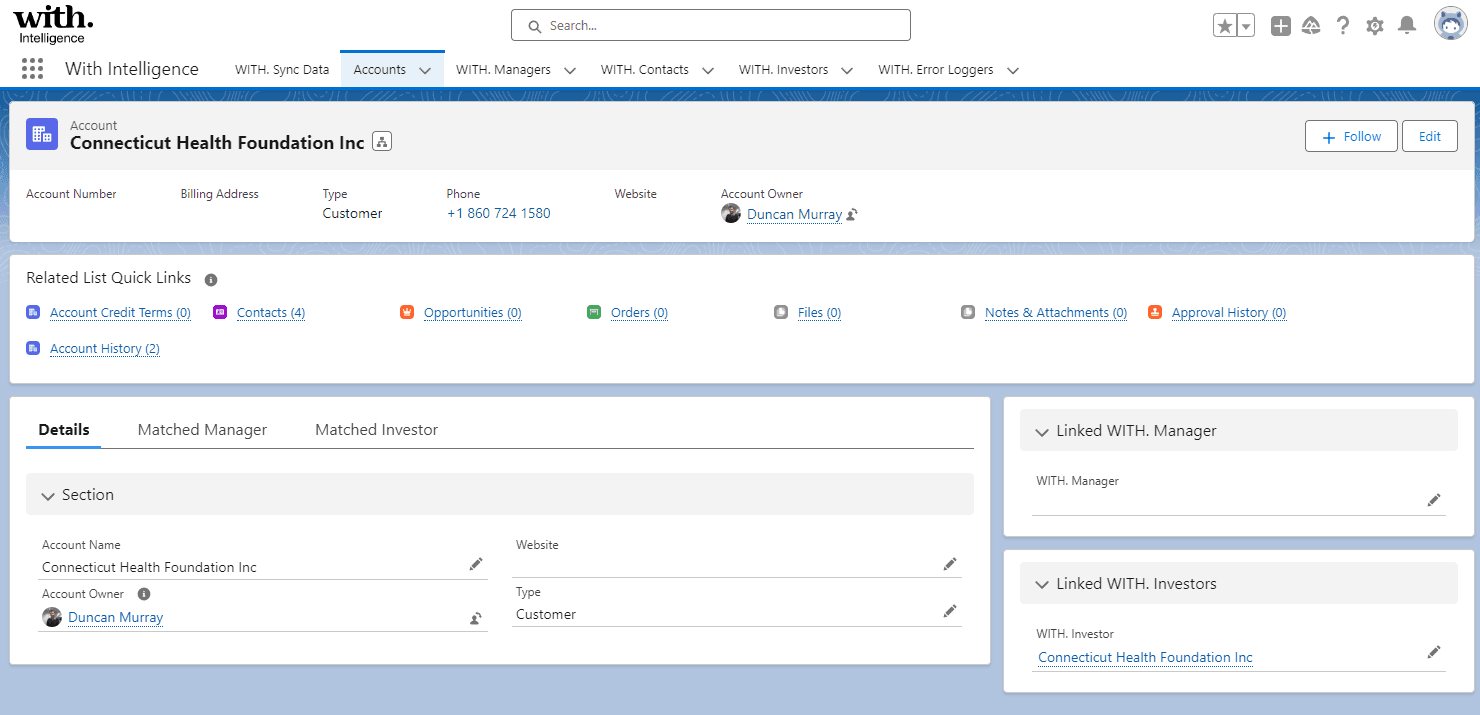Go to WITH. Sync Data tab
Viewport: 1480px width, 715px height.
pyautogui.click(x=282, y=70)
